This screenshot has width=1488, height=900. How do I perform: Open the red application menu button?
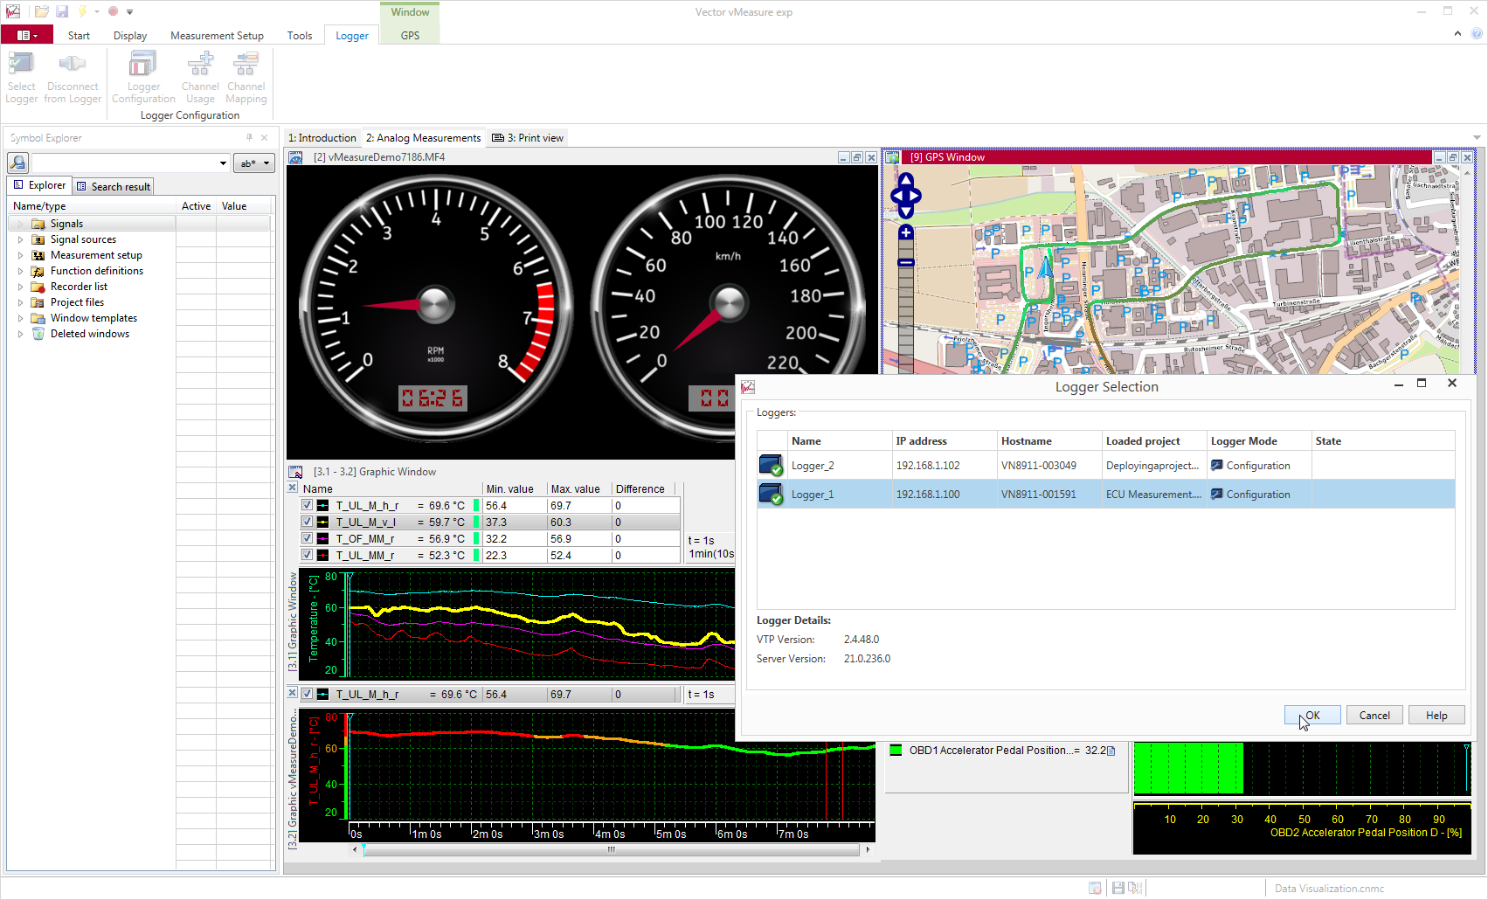pos(27,35)
